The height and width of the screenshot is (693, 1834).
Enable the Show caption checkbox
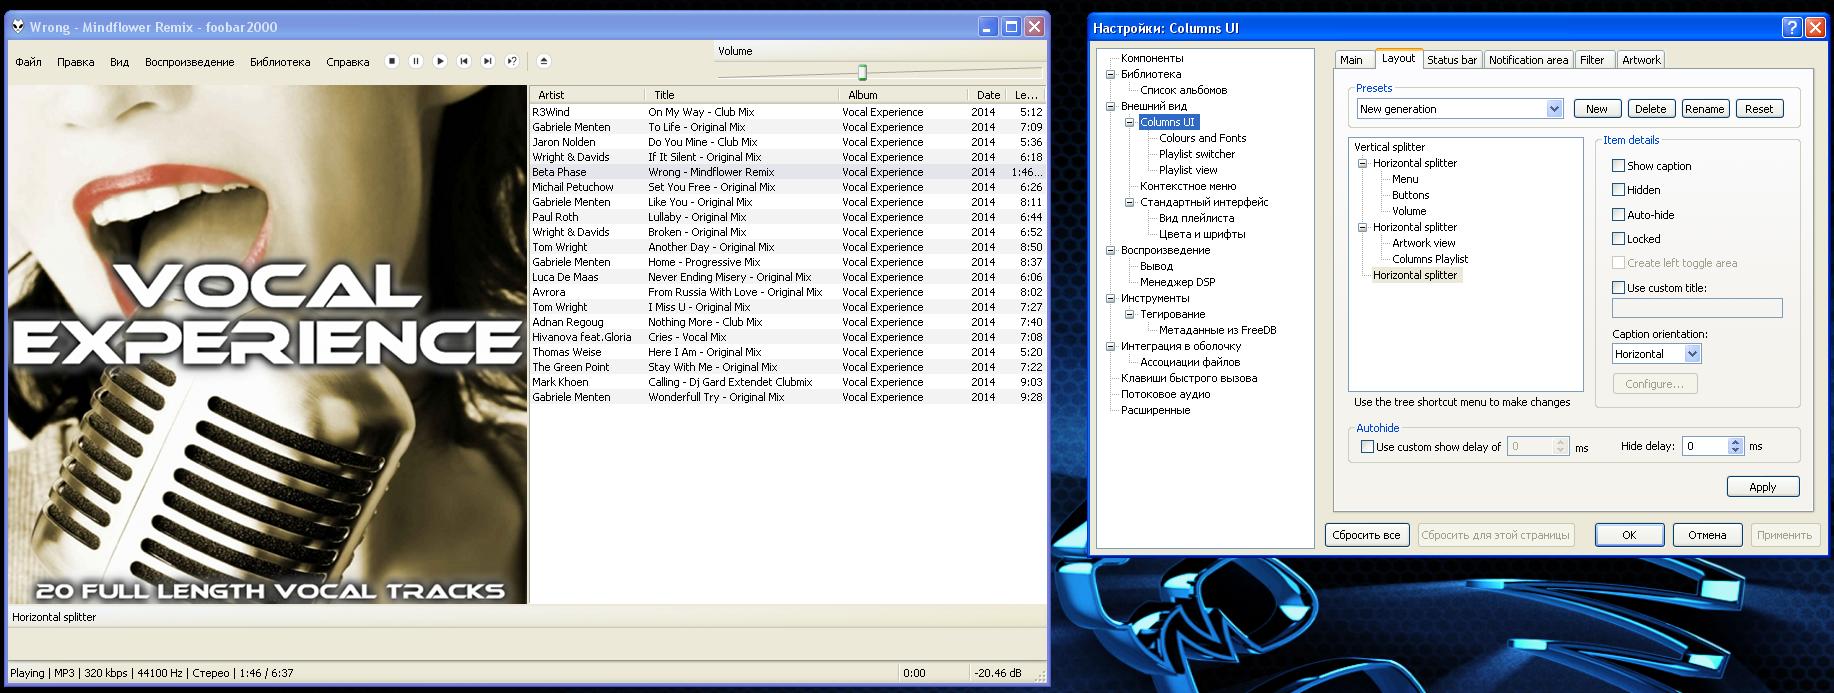point(1618,166)
